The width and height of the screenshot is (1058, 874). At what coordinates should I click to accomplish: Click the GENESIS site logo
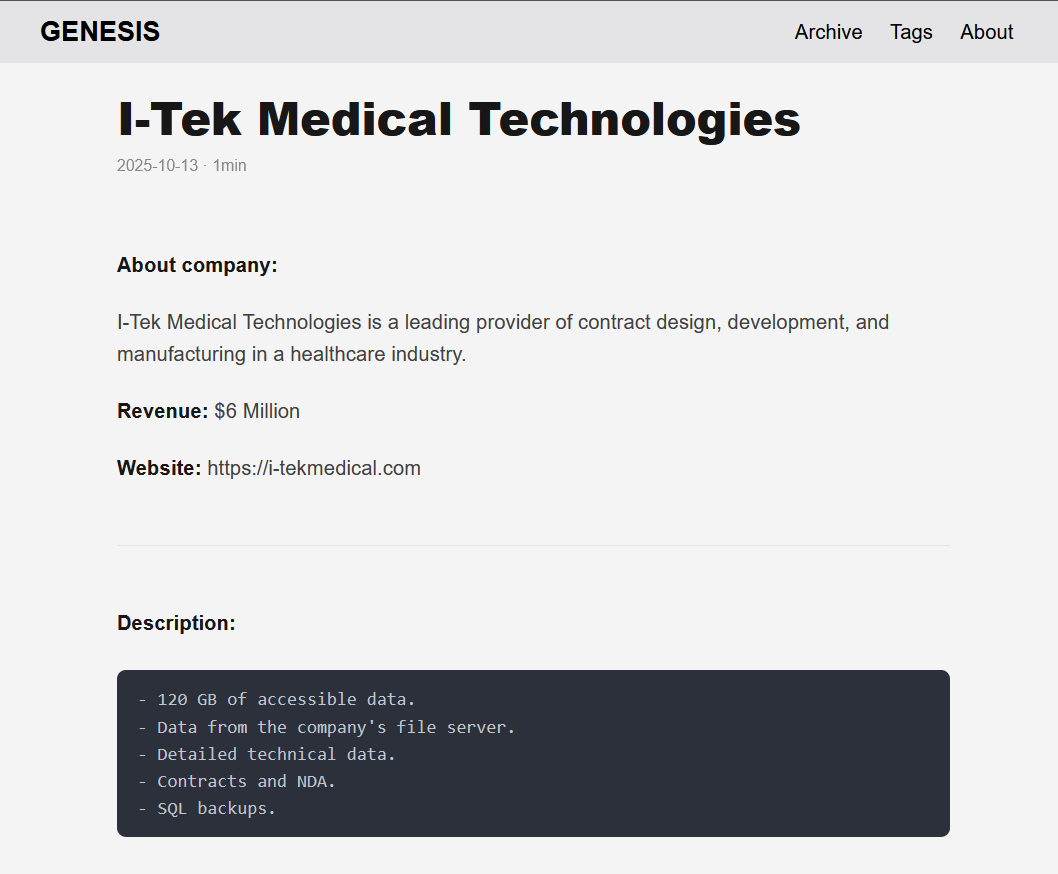[100, 31]
